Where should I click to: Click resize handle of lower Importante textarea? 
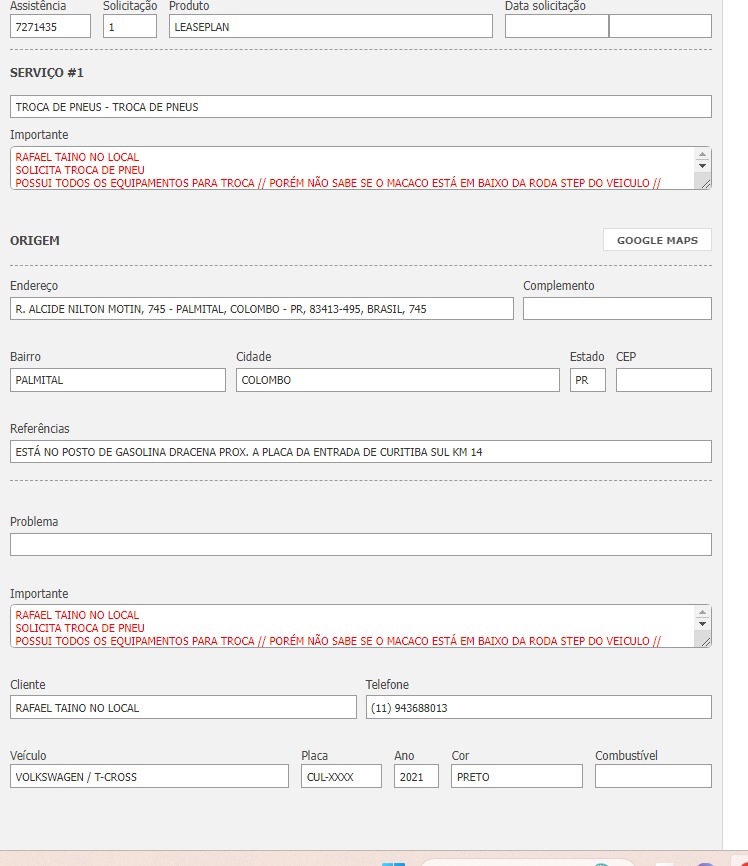pos(706,641)
